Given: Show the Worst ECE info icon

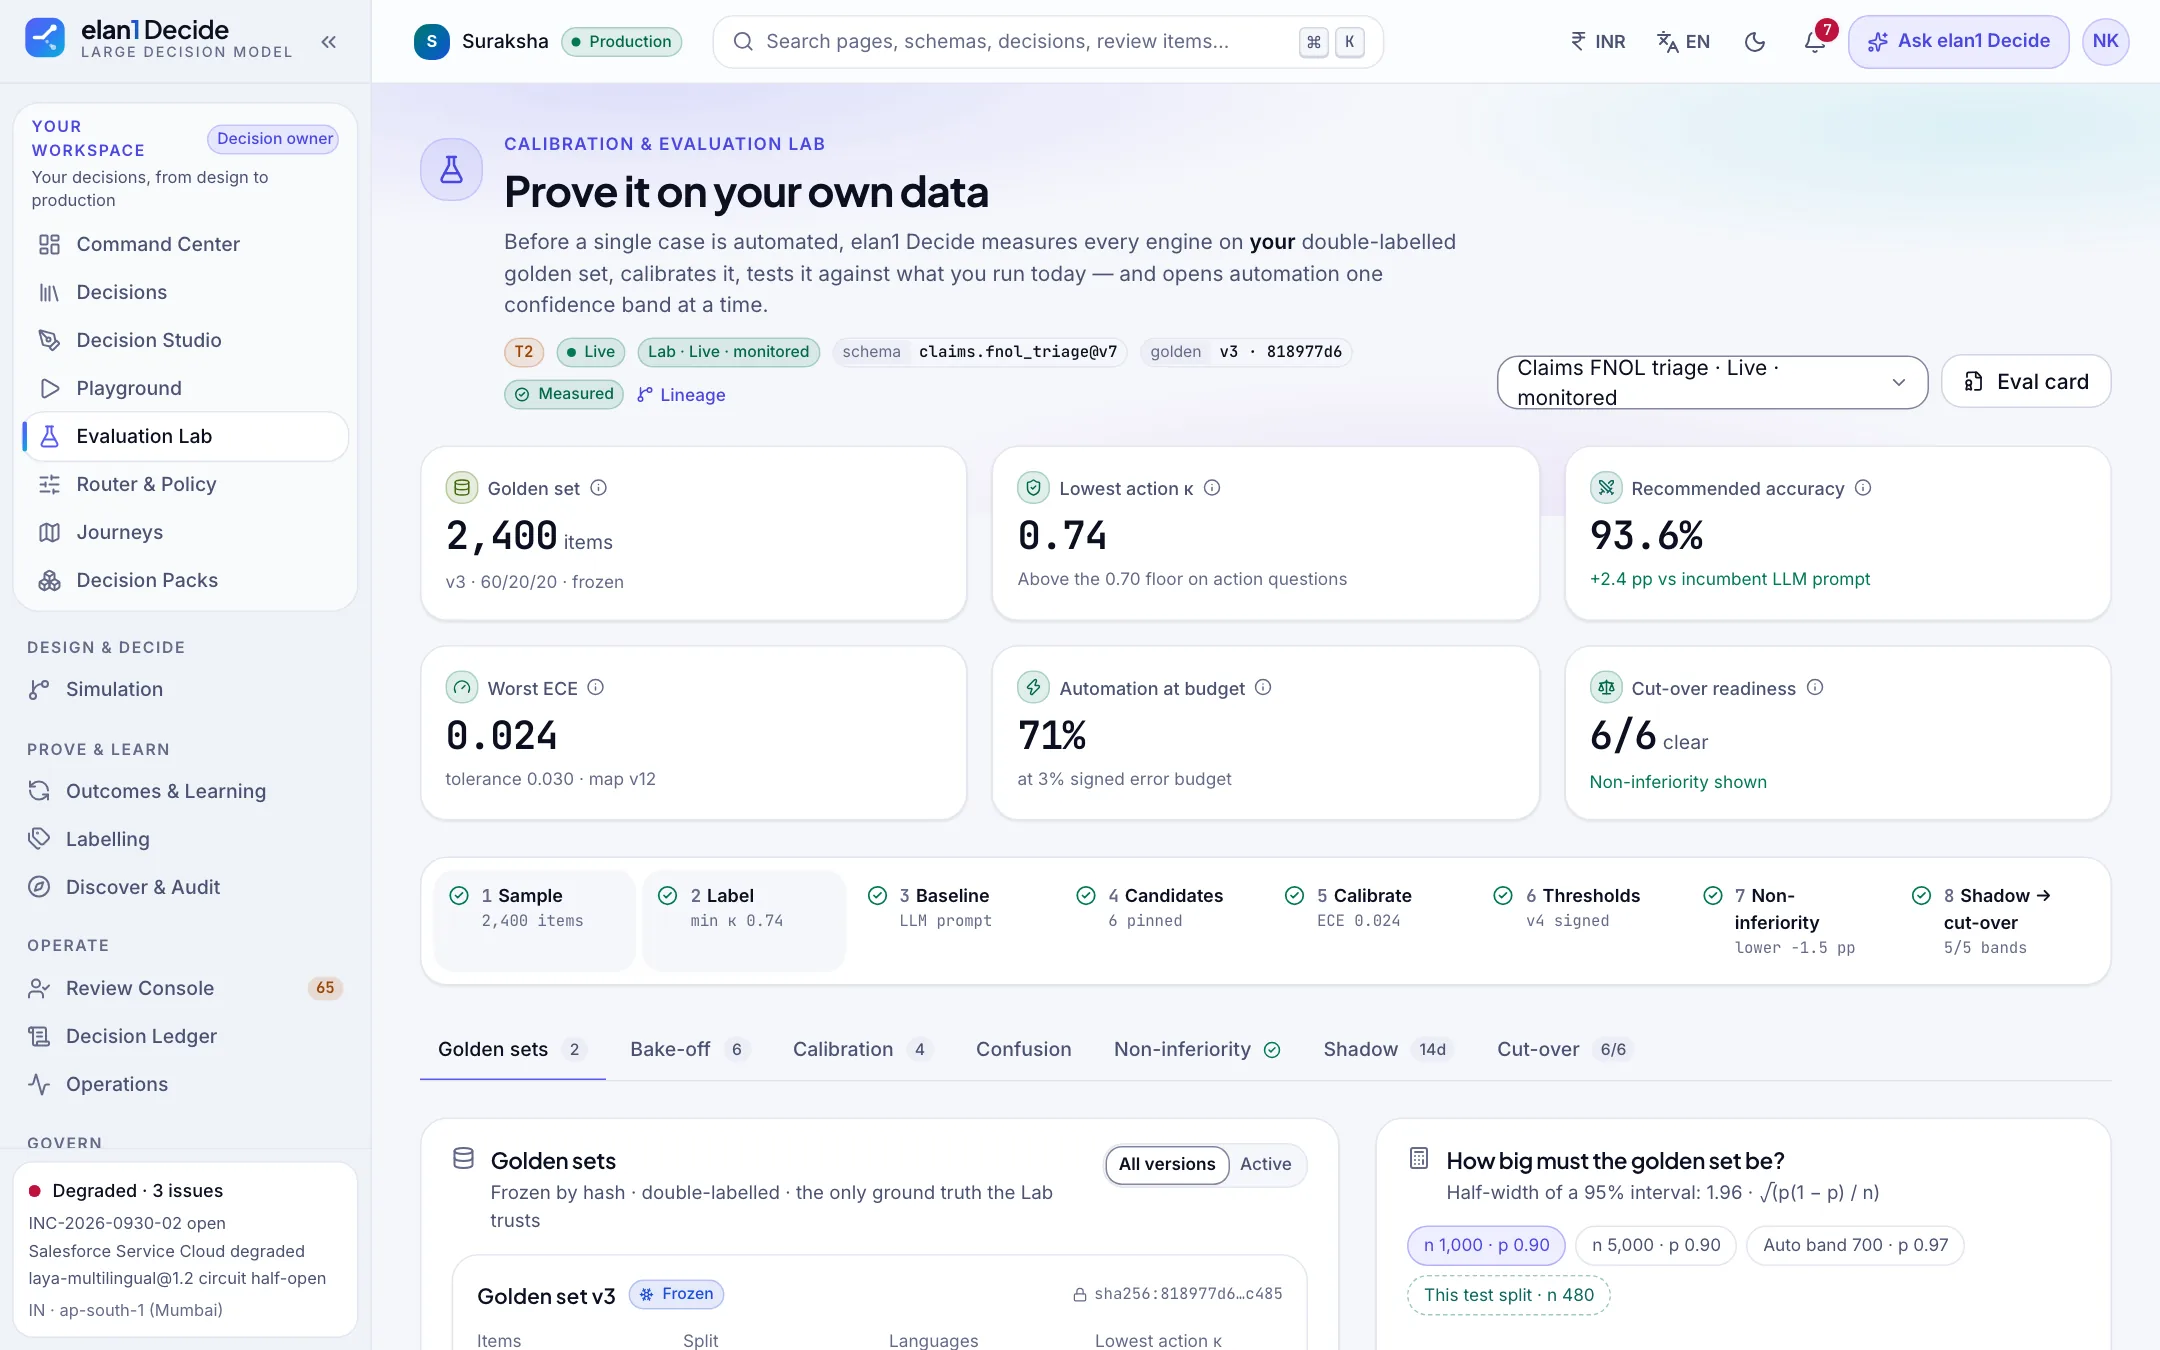Looking at the screenshot, I should pyautogui.click(x=595, y=687).
